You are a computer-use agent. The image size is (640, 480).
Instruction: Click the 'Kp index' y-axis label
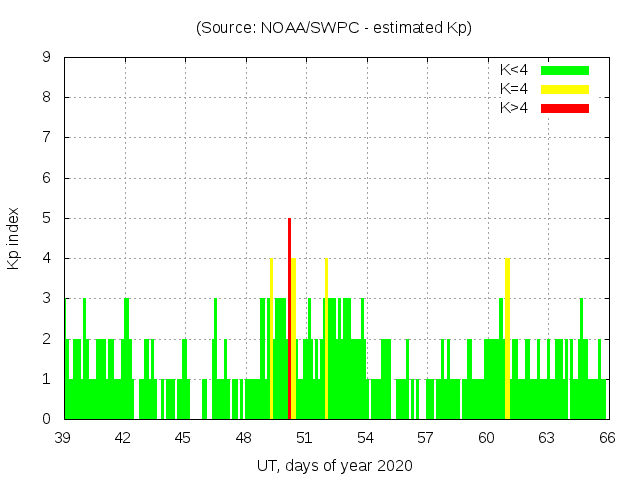click(x=14, y=239)
